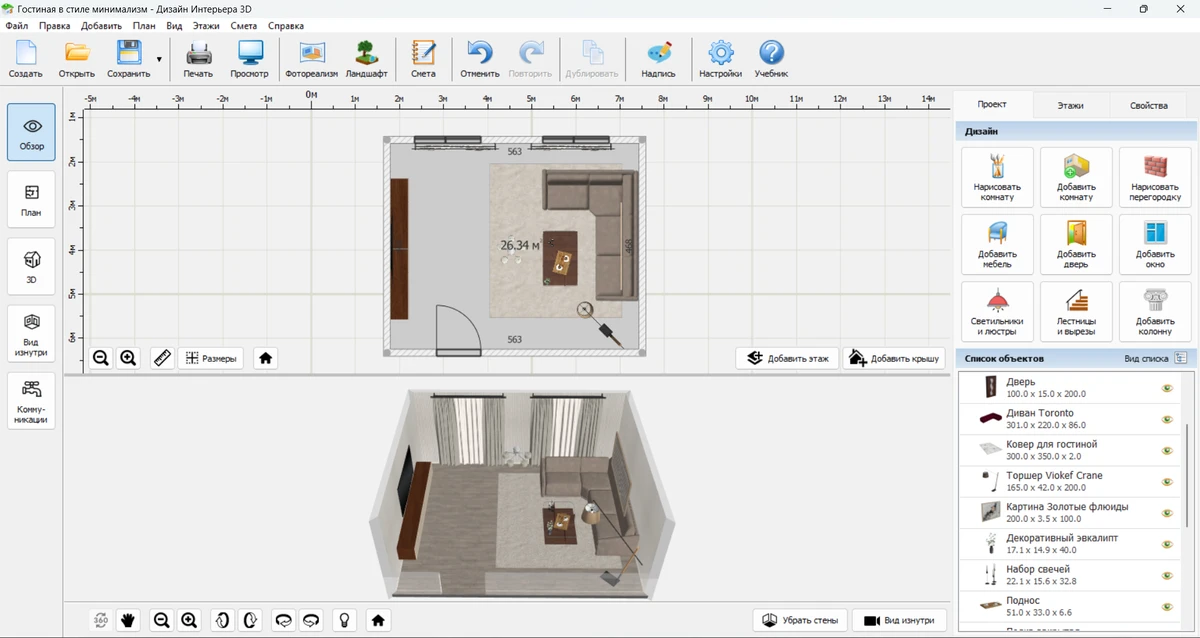Reset the 2D plan view with home icon
The image size is (1200, 638).
pos(265,358)
